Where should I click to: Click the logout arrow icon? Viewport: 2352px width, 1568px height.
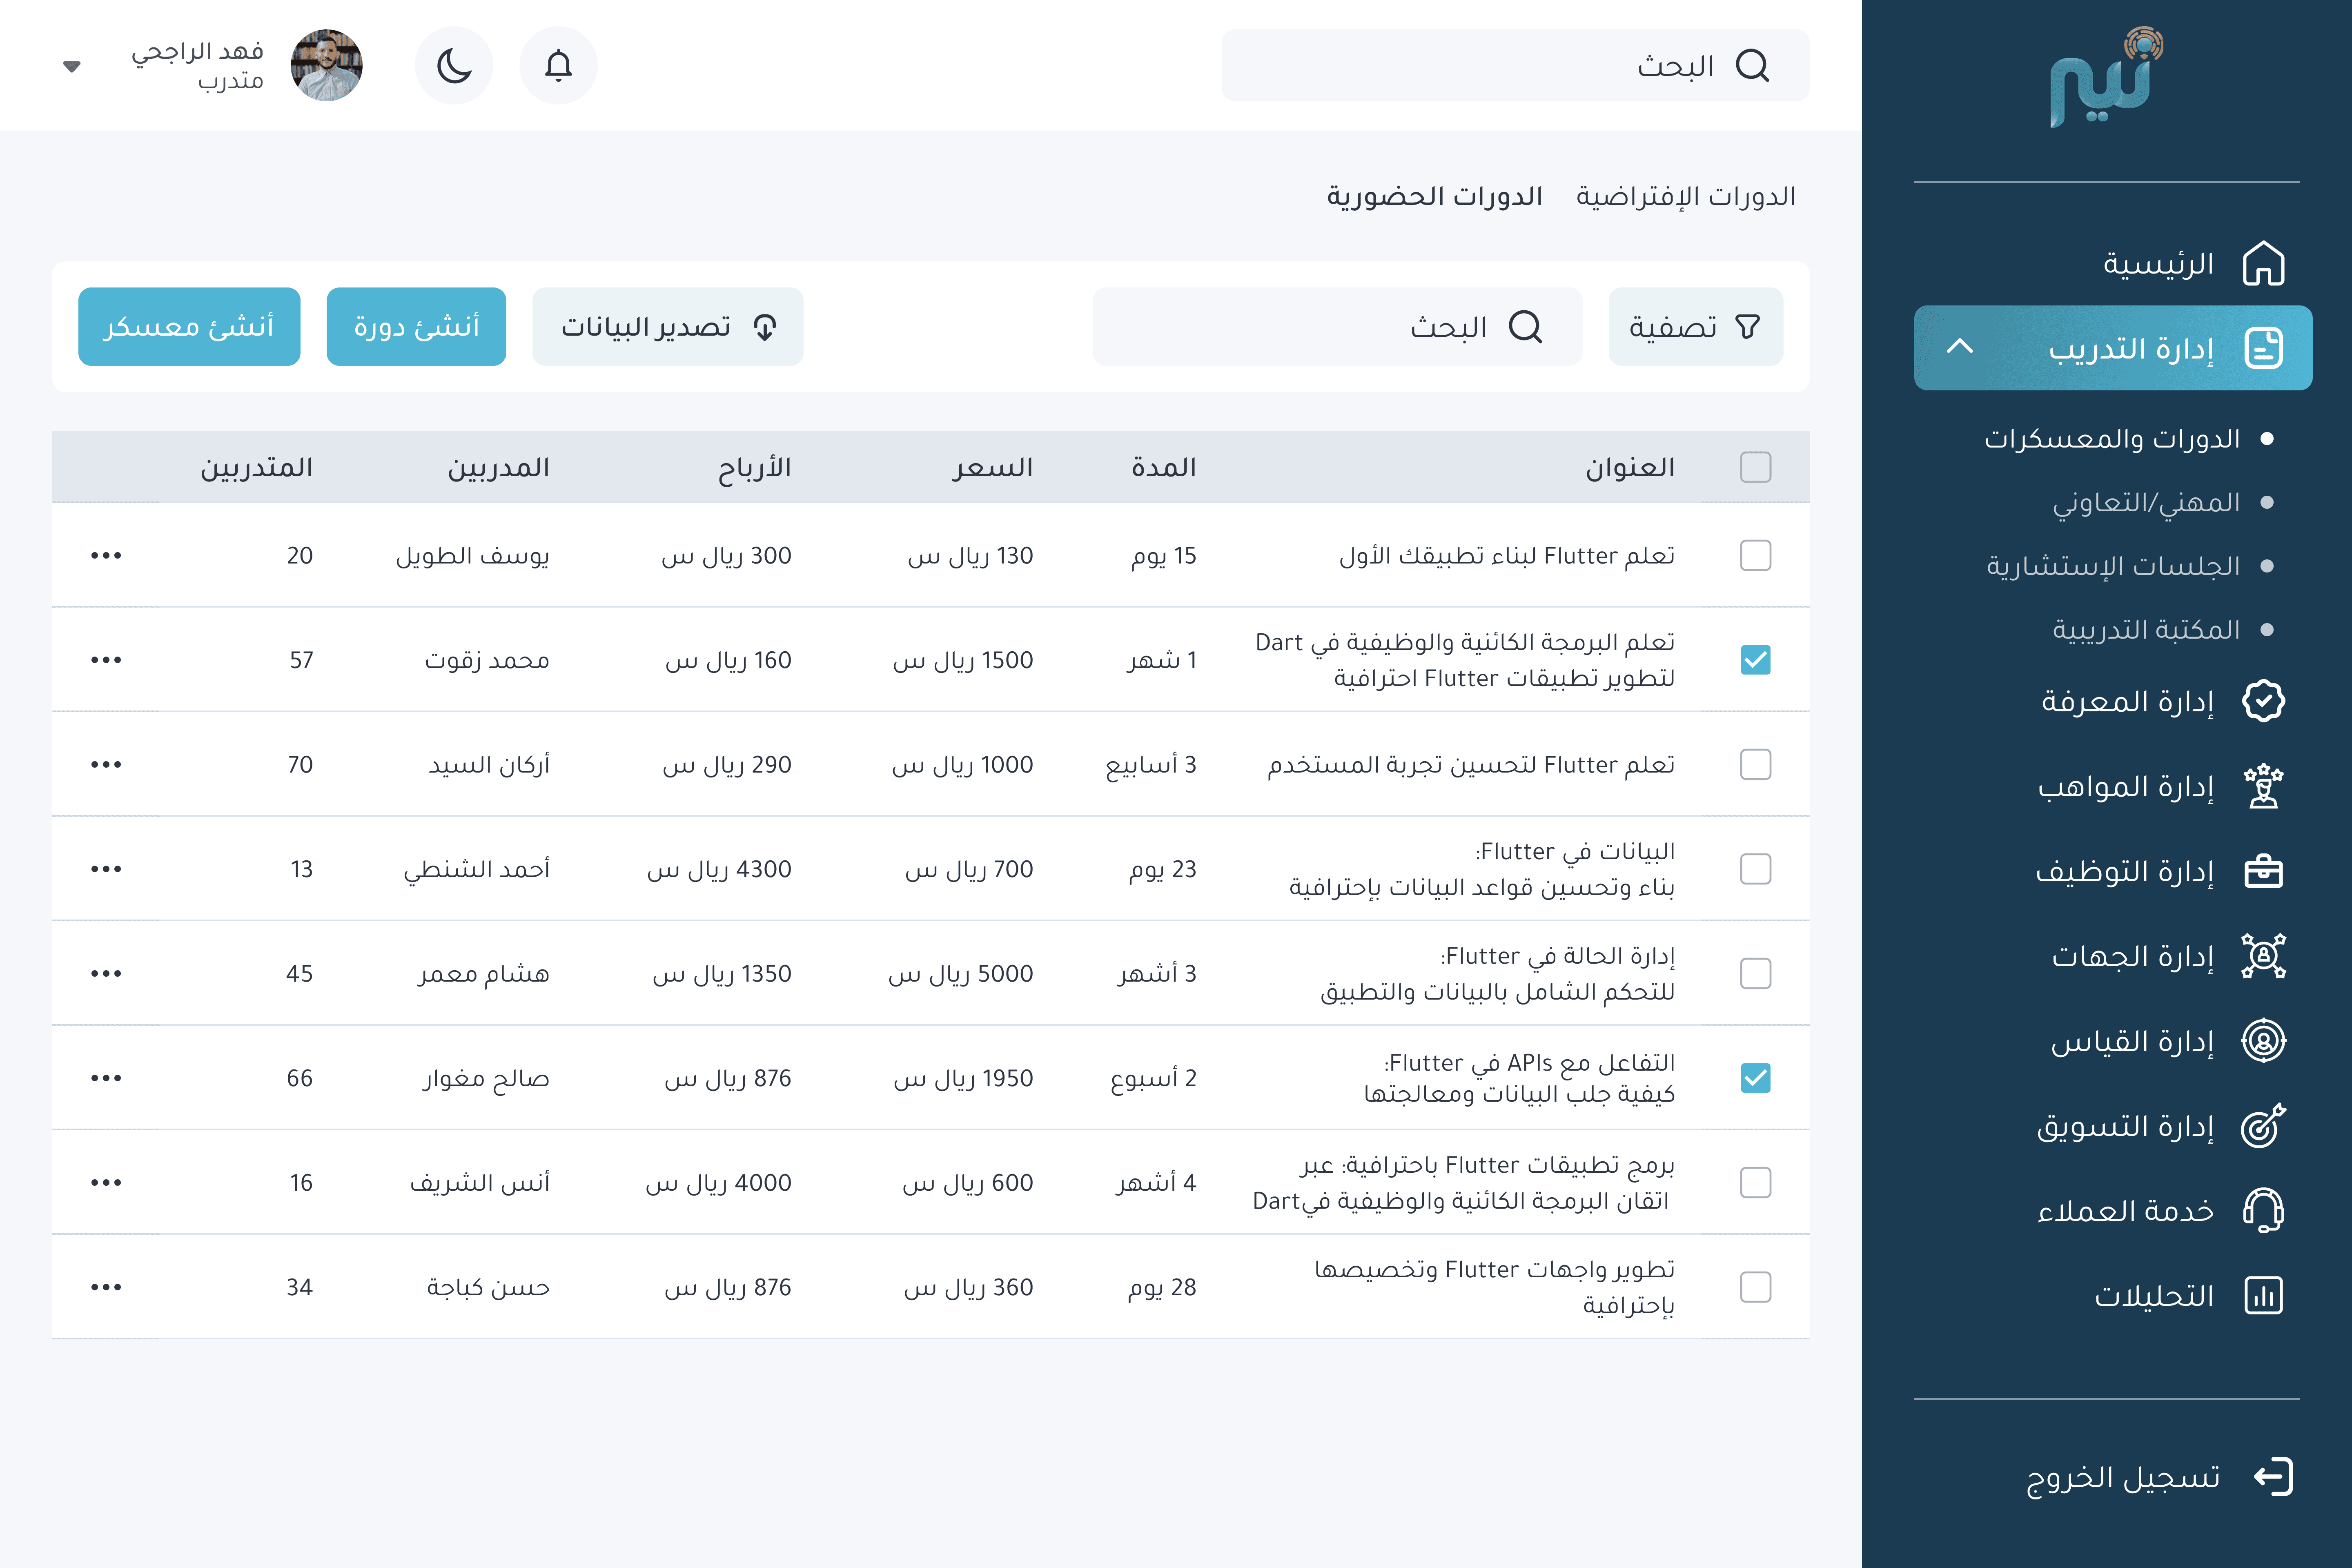pos(2273,1477)
